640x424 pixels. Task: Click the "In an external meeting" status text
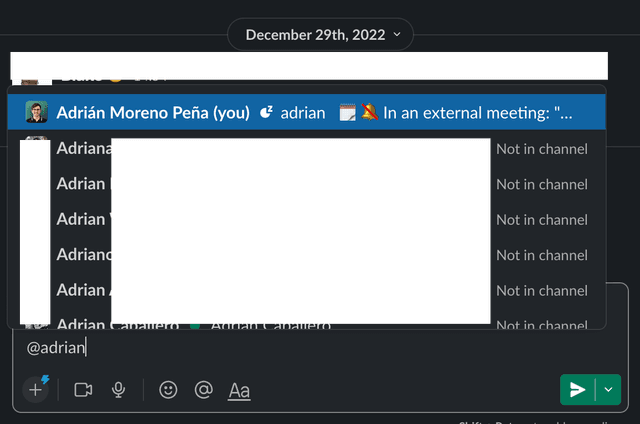tap(478, 113)
